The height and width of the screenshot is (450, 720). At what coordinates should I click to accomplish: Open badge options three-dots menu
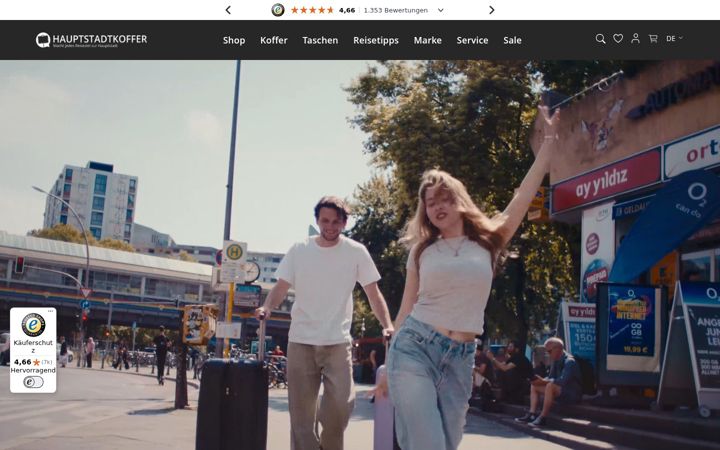pos(51,311)
